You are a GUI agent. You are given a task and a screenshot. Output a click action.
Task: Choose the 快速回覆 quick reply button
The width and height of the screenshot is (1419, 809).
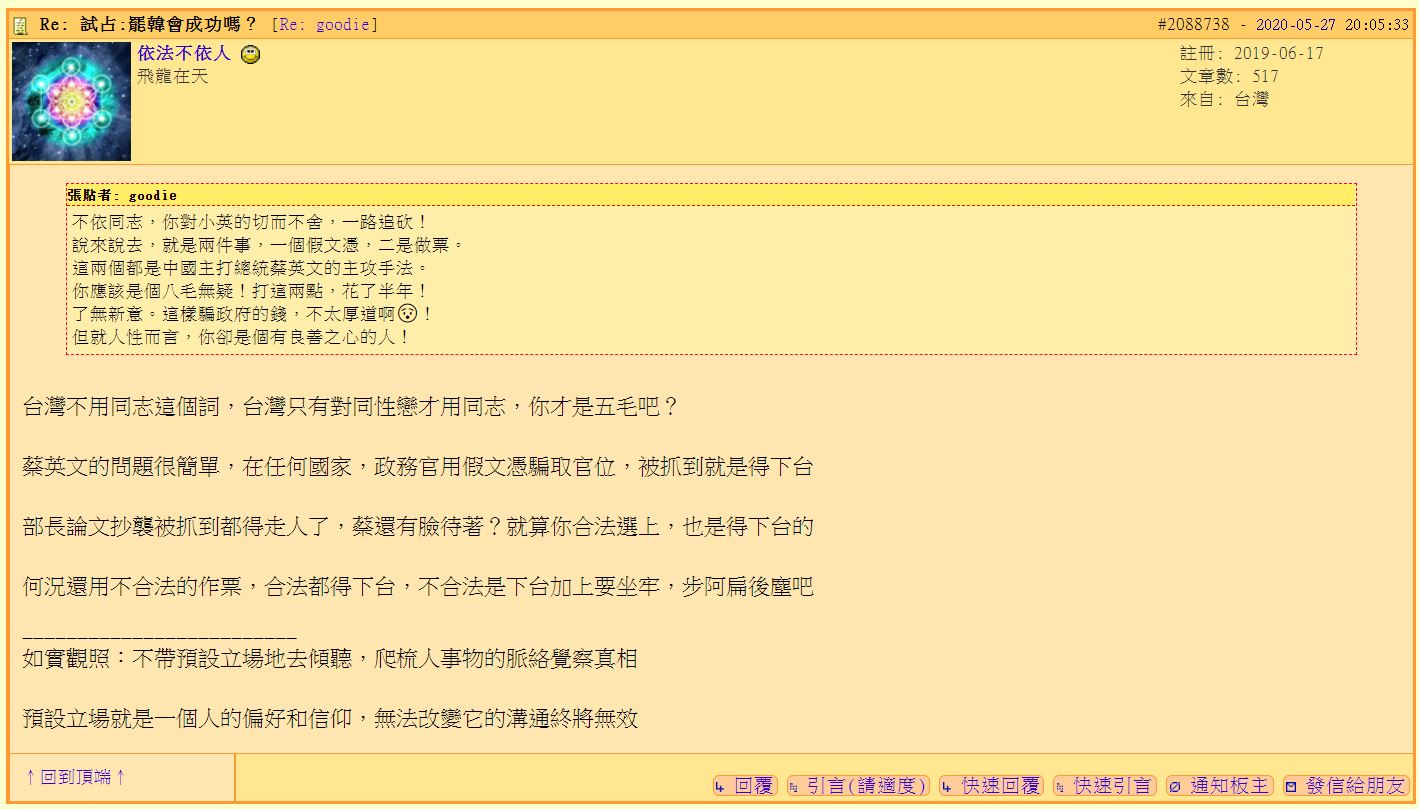(x=991, y=786)
